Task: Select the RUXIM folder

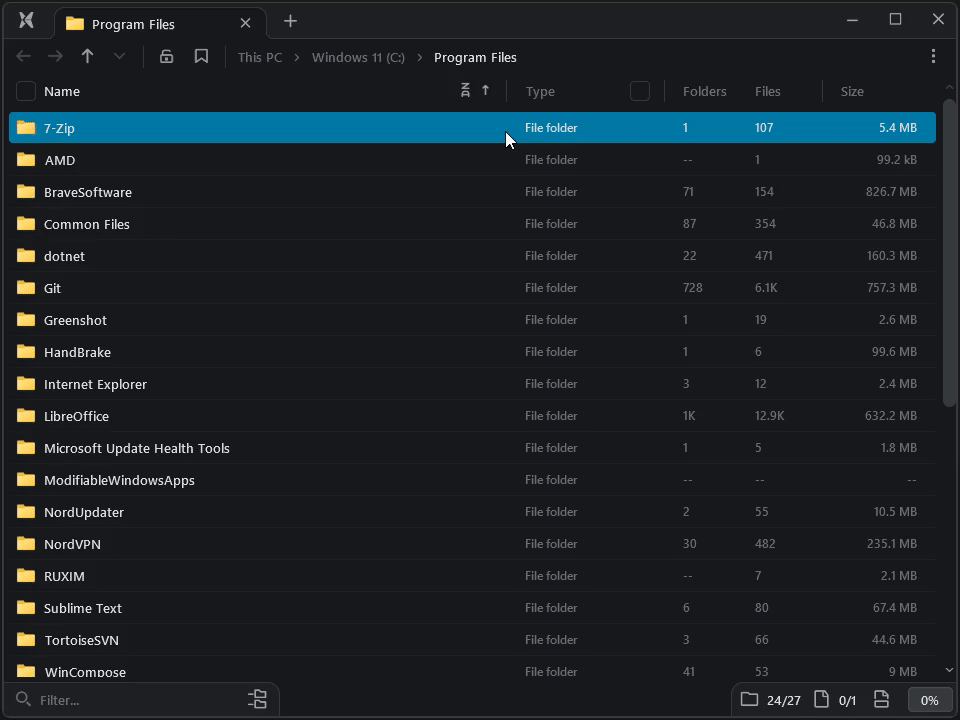Action: 472,576
